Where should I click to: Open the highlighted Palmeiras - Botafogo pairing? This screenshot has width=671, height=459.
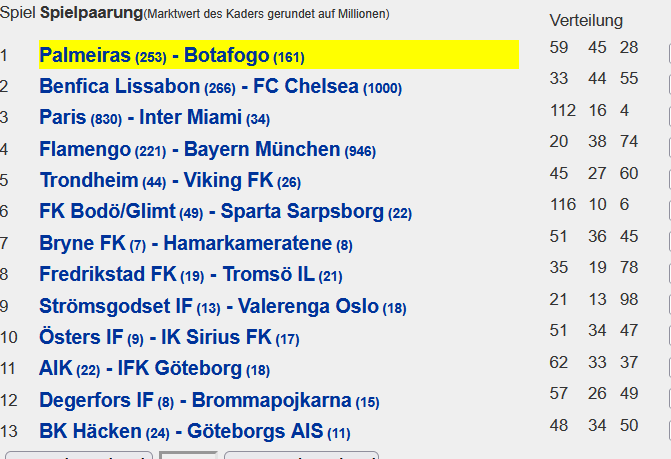[x=172, y=55]
